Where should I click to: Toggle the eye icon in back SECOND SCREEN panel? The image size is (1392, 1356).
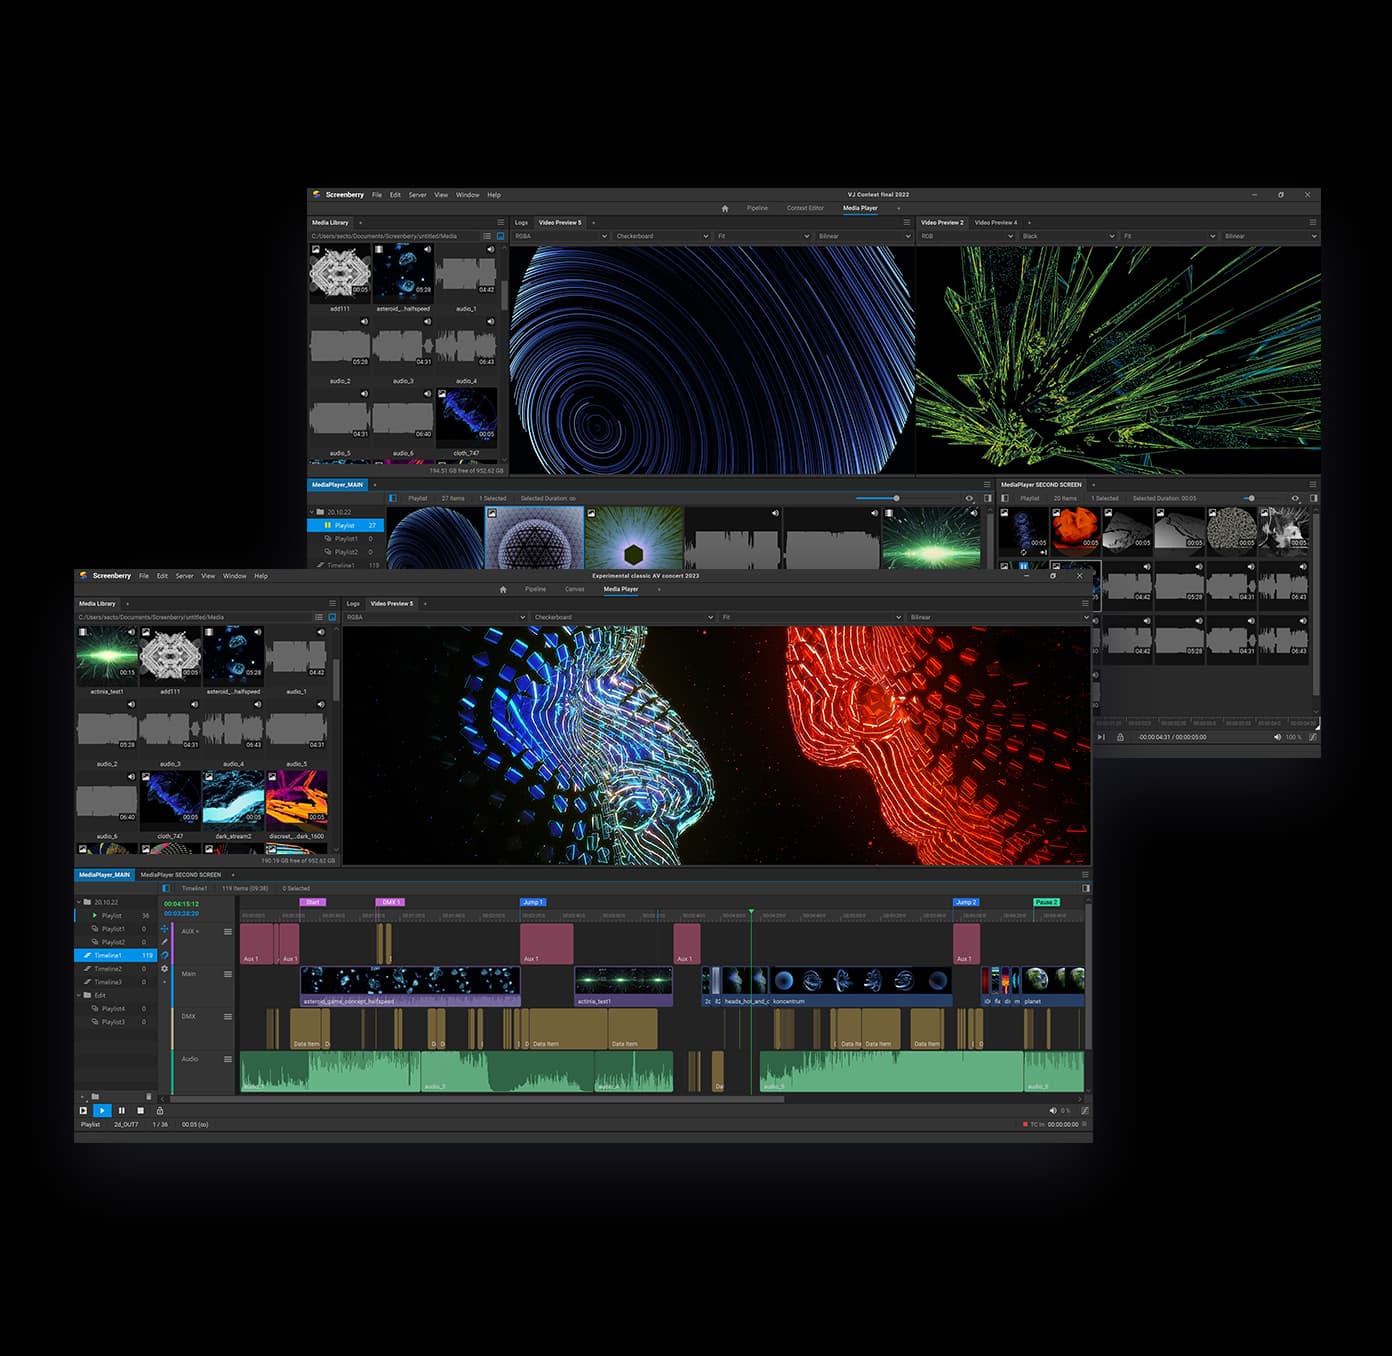pos(1296,498)
